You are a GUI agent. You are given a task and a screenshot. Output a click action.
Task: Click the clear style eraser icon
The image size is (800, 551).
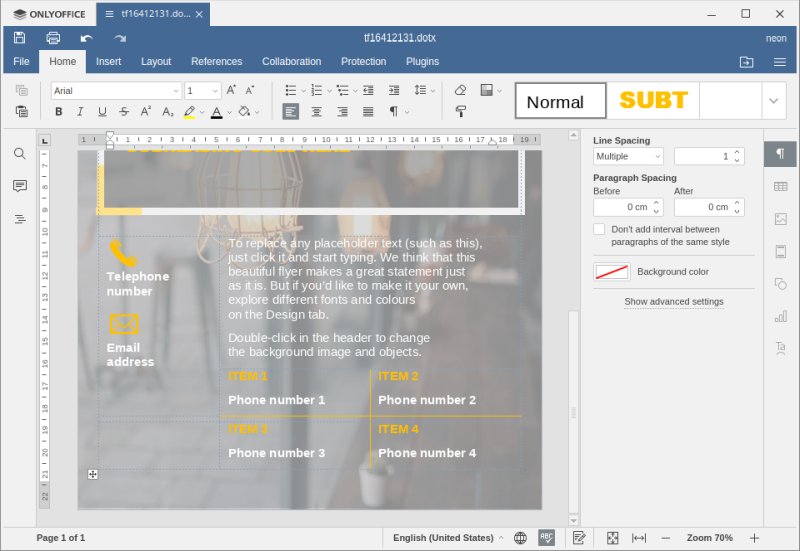click(460, 90)
